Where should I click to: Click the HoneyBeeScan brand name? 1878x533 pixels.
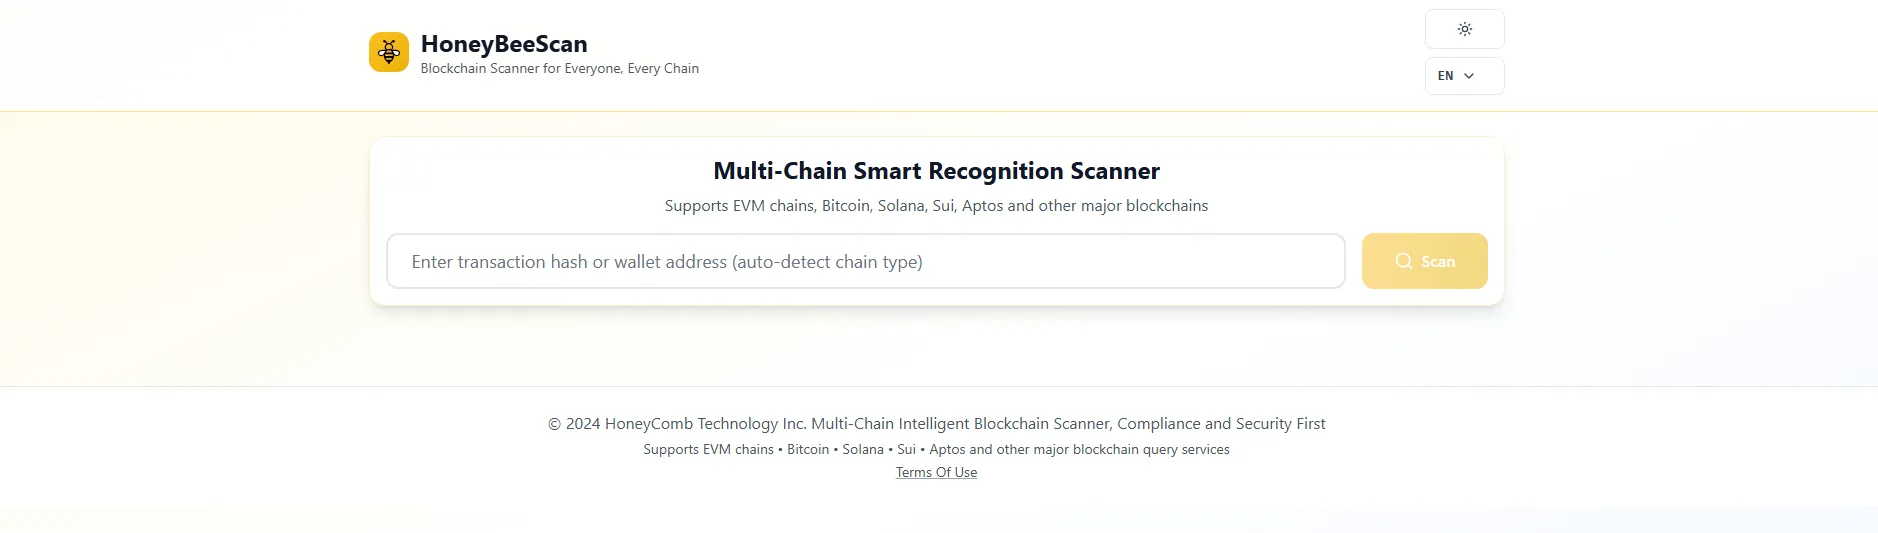(504, 44)
